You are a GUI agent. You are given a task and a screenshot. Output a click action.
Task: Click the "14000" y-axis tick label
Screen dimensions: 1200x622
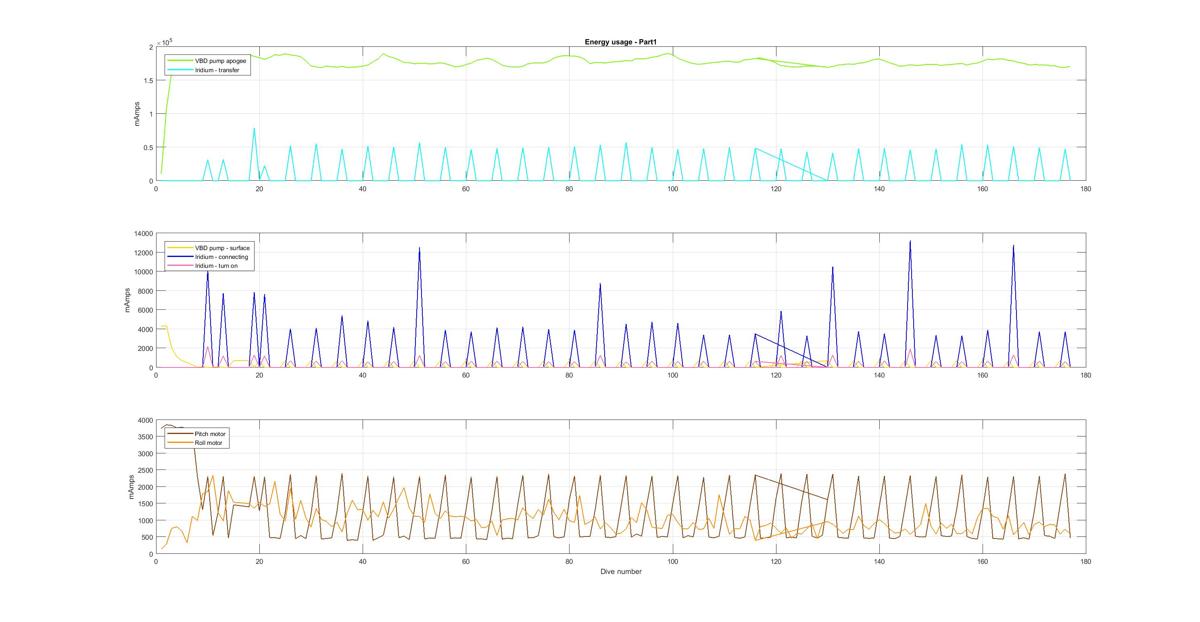click(143, 234)
